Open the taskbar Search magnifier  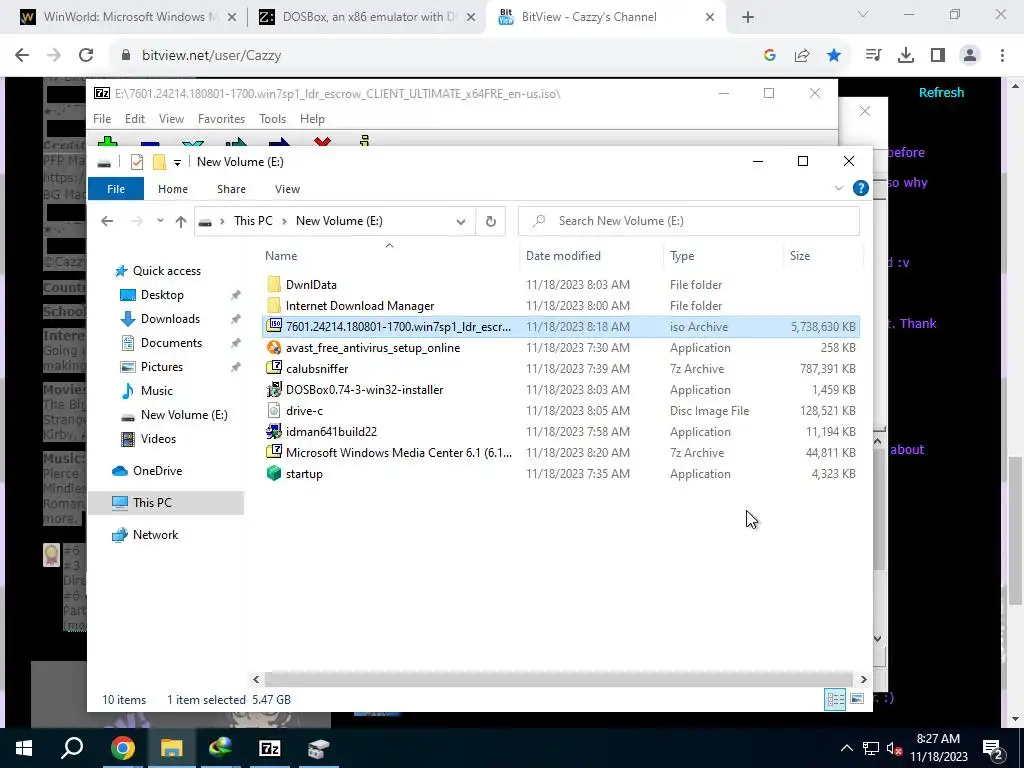click(x=72, y=748)
